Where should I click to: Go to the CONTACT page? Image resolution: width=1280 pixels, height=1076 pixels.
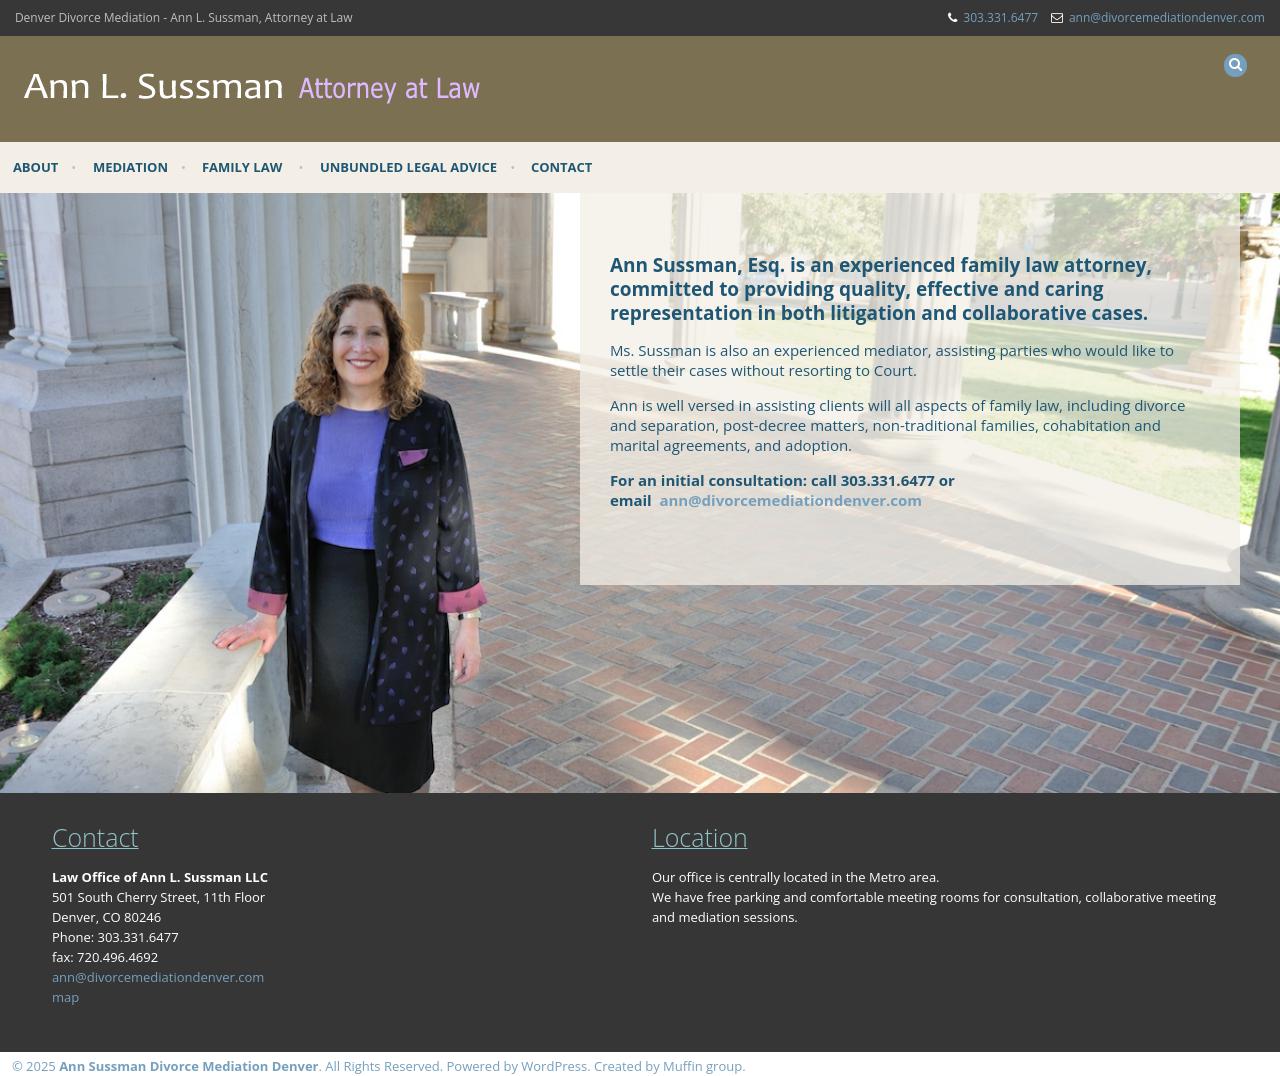pyautogui.click(x=561, y=167)
